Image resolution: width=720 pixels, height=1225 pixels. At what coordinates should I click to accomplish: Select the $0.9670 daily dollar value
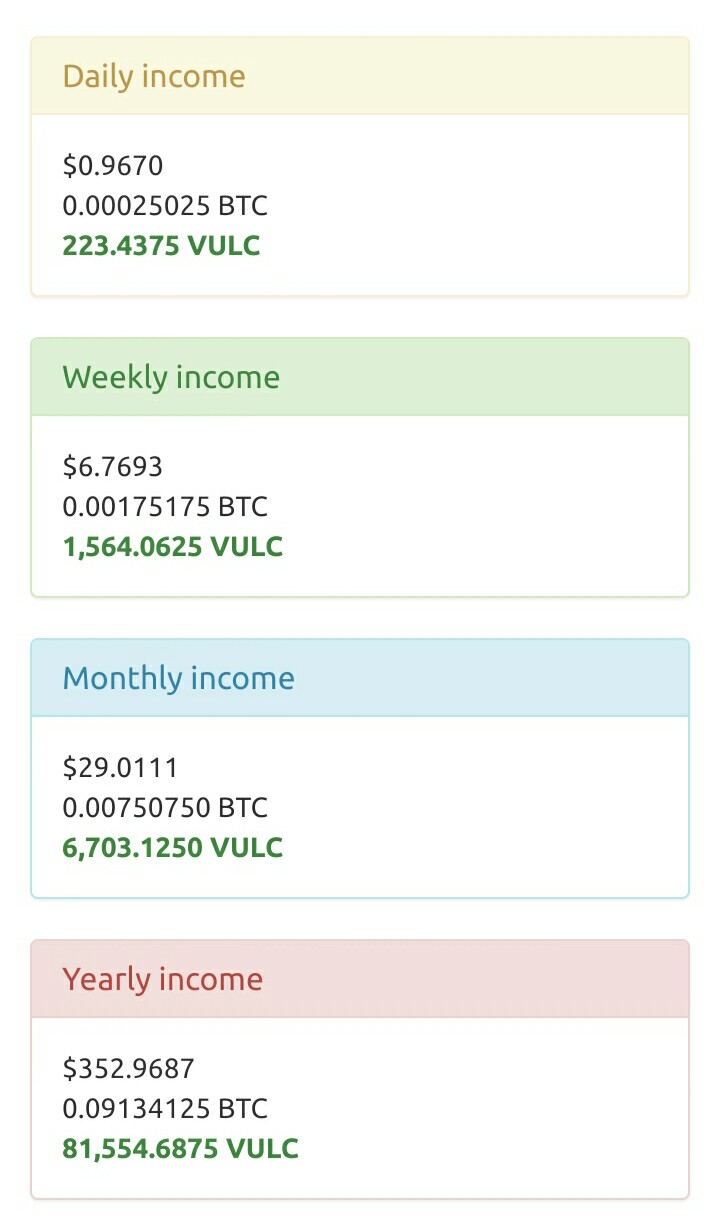coord(113,166)
